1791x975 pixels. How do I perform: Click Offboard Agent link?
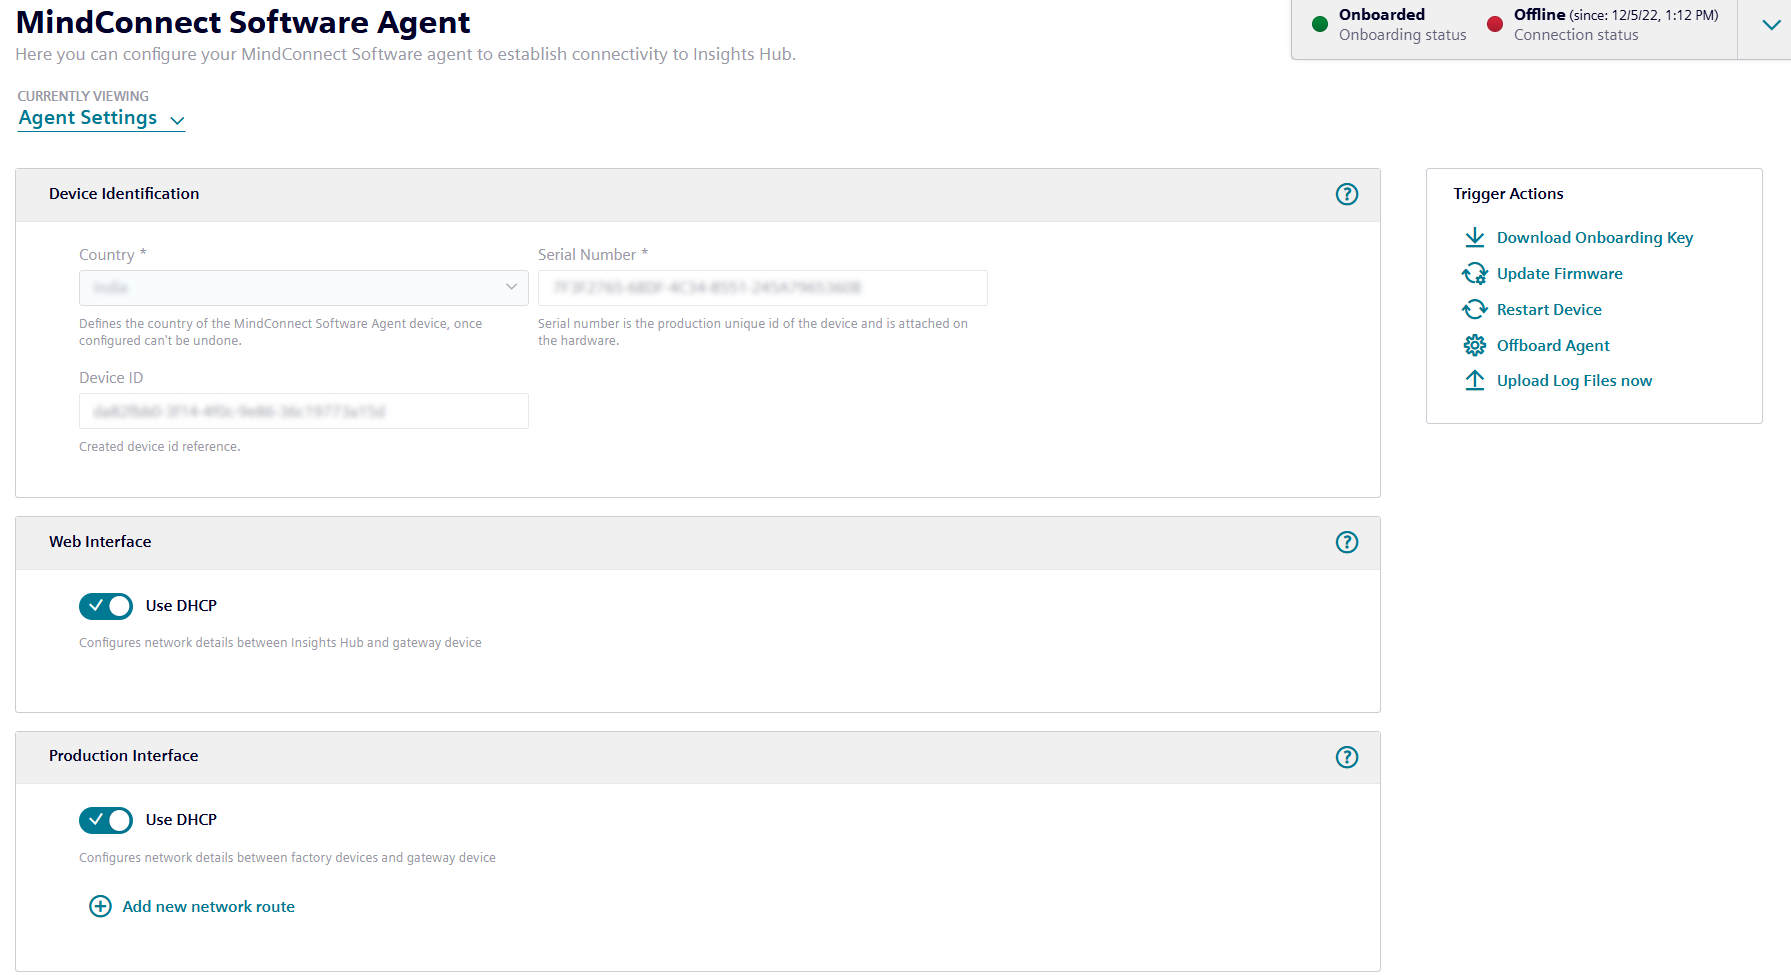pyautogui.click(x=1553, y=345)
